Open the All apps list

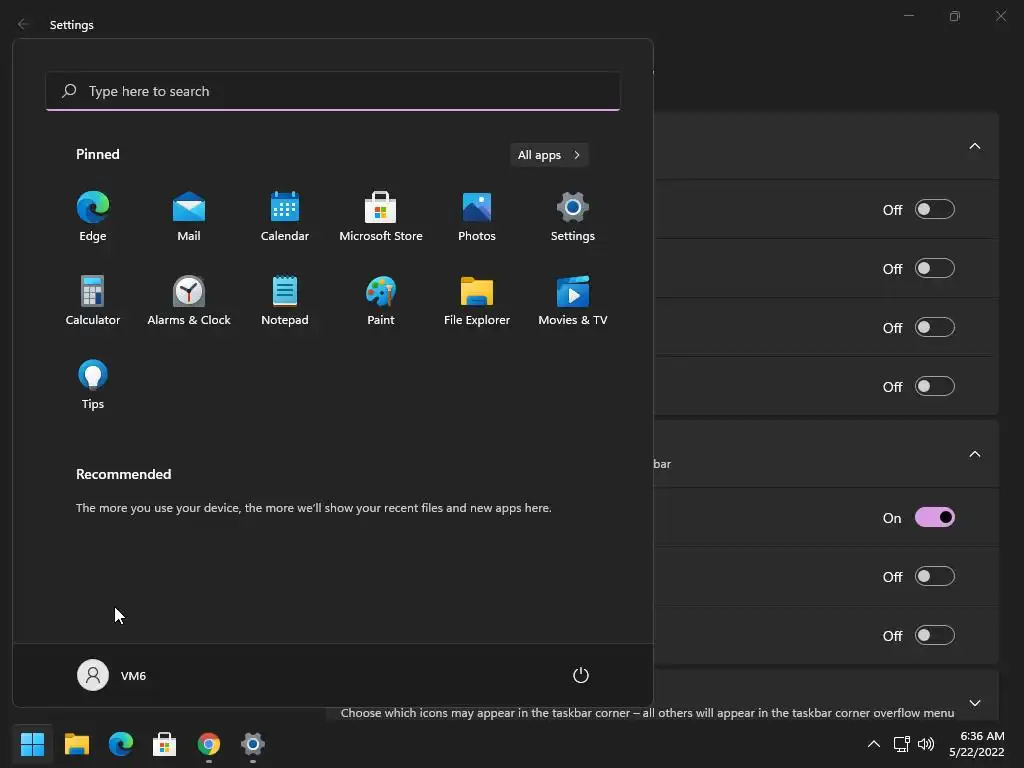pyautogui.click(x=549, y=155)
